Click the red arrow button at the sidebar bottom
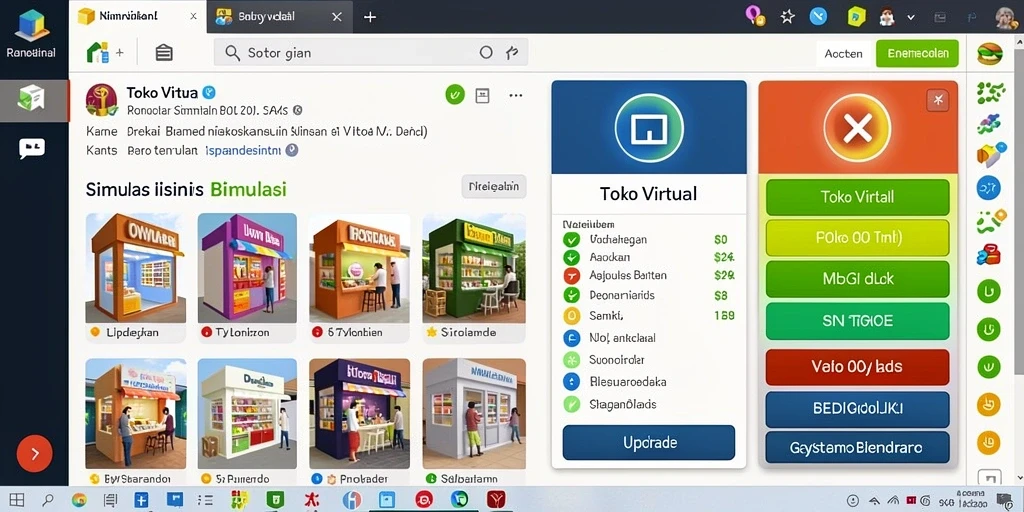 [34, 453]
